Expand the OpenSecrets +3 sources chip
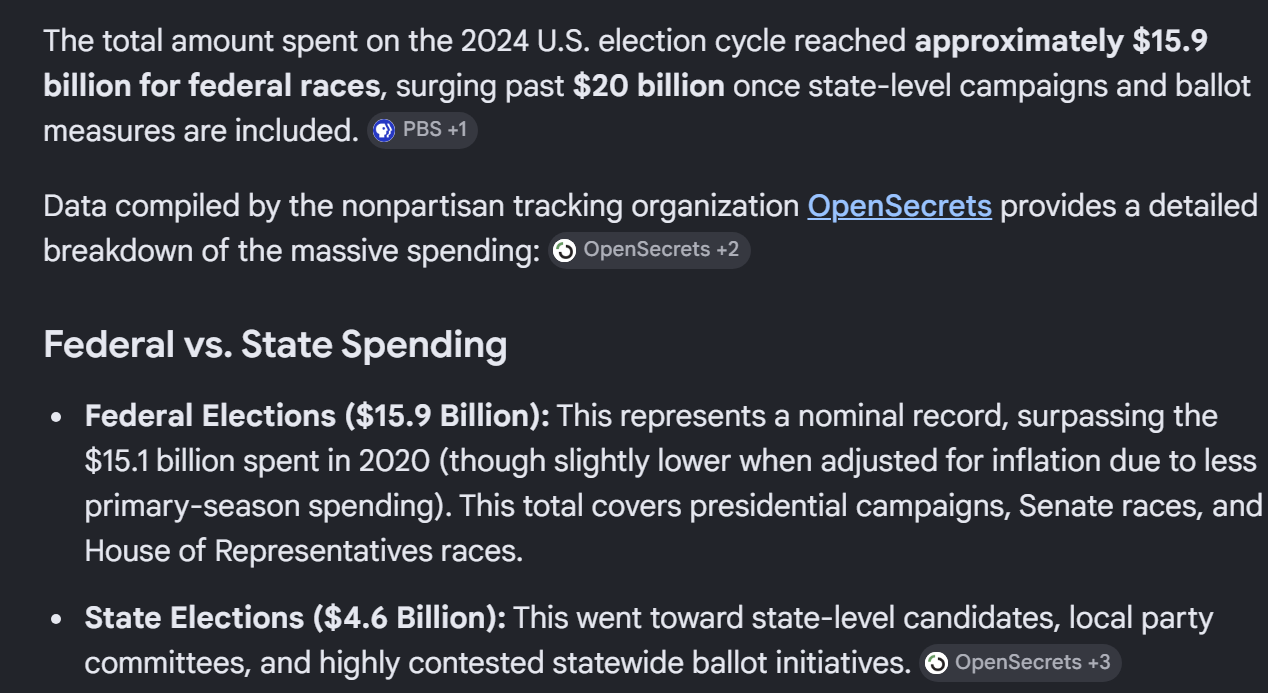This screenshot has height=693, width=1268. [1020, 663]
